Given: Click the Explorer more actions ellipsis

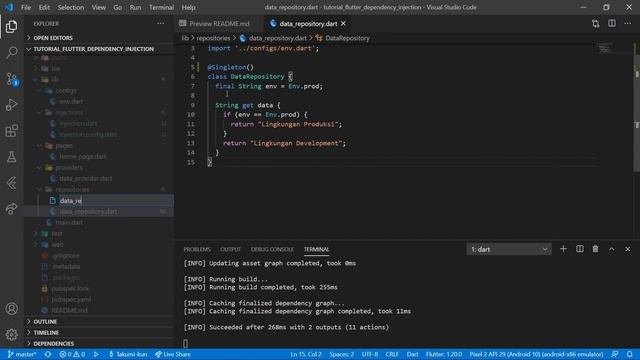Looking at the screenshot, I should pyautogui.click(x=161, y=24).
